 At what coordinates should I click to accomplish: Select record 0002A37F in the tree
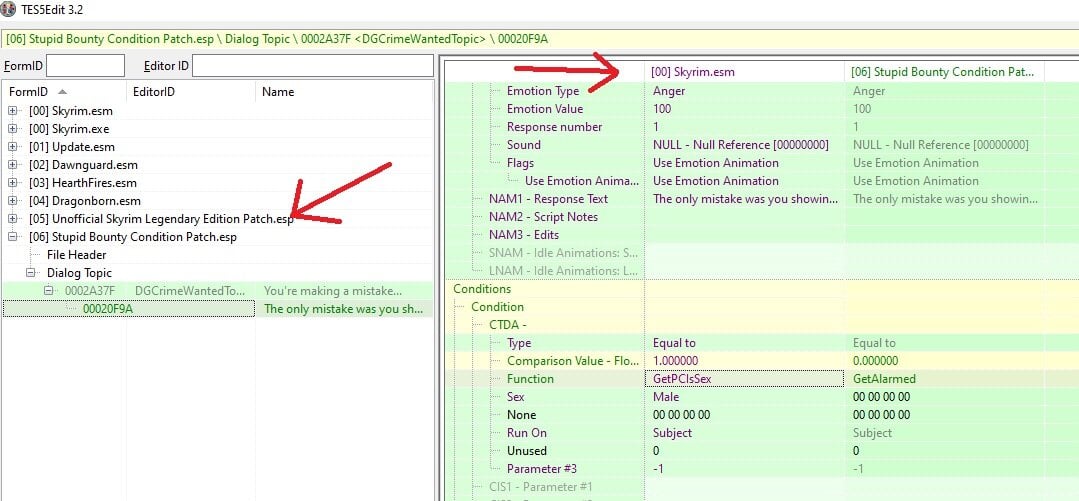pos(90,290)
